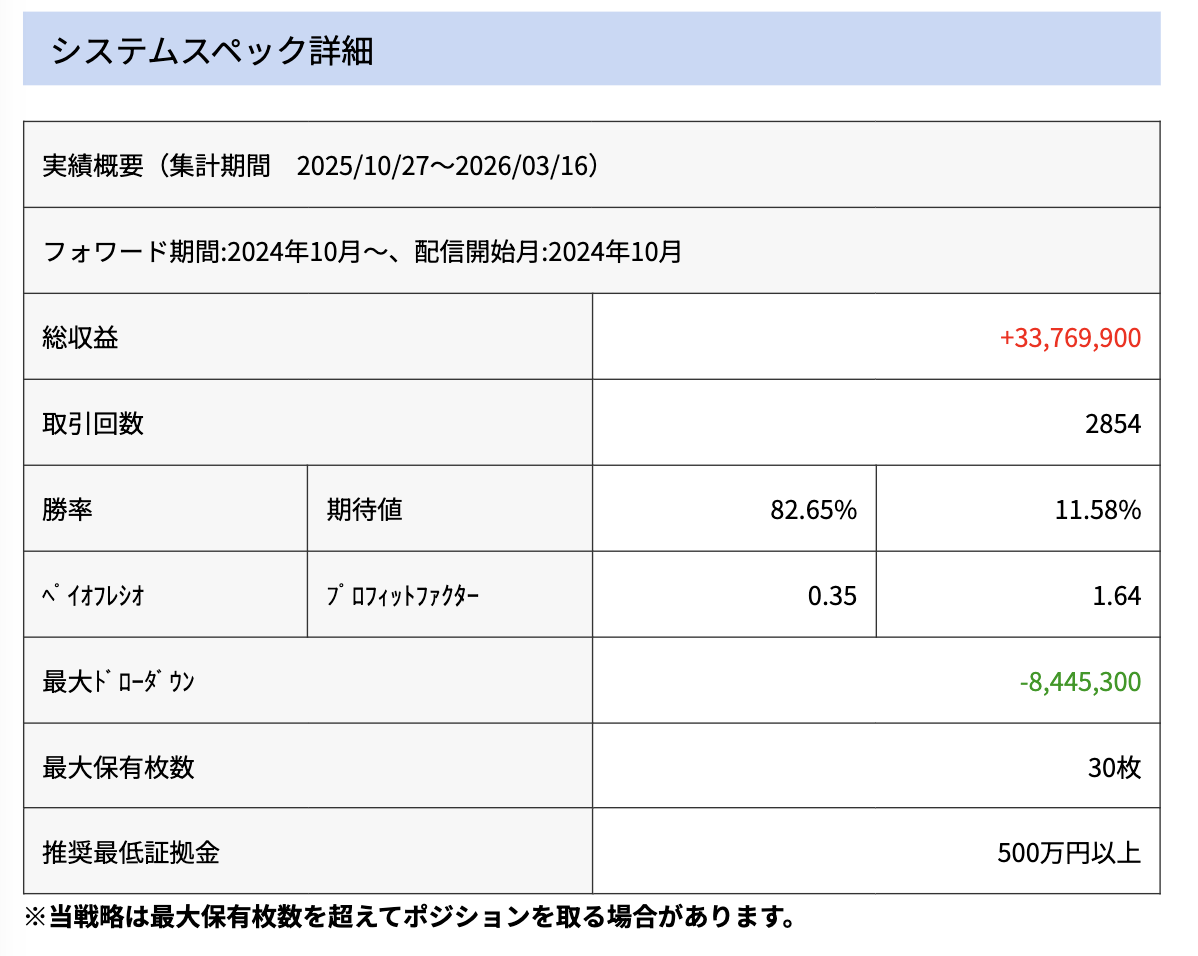The height and width of the screenshot is (956, 1198).
Task: Select the red +33,769,900 profit value
Action: [x=1069, y=338]
